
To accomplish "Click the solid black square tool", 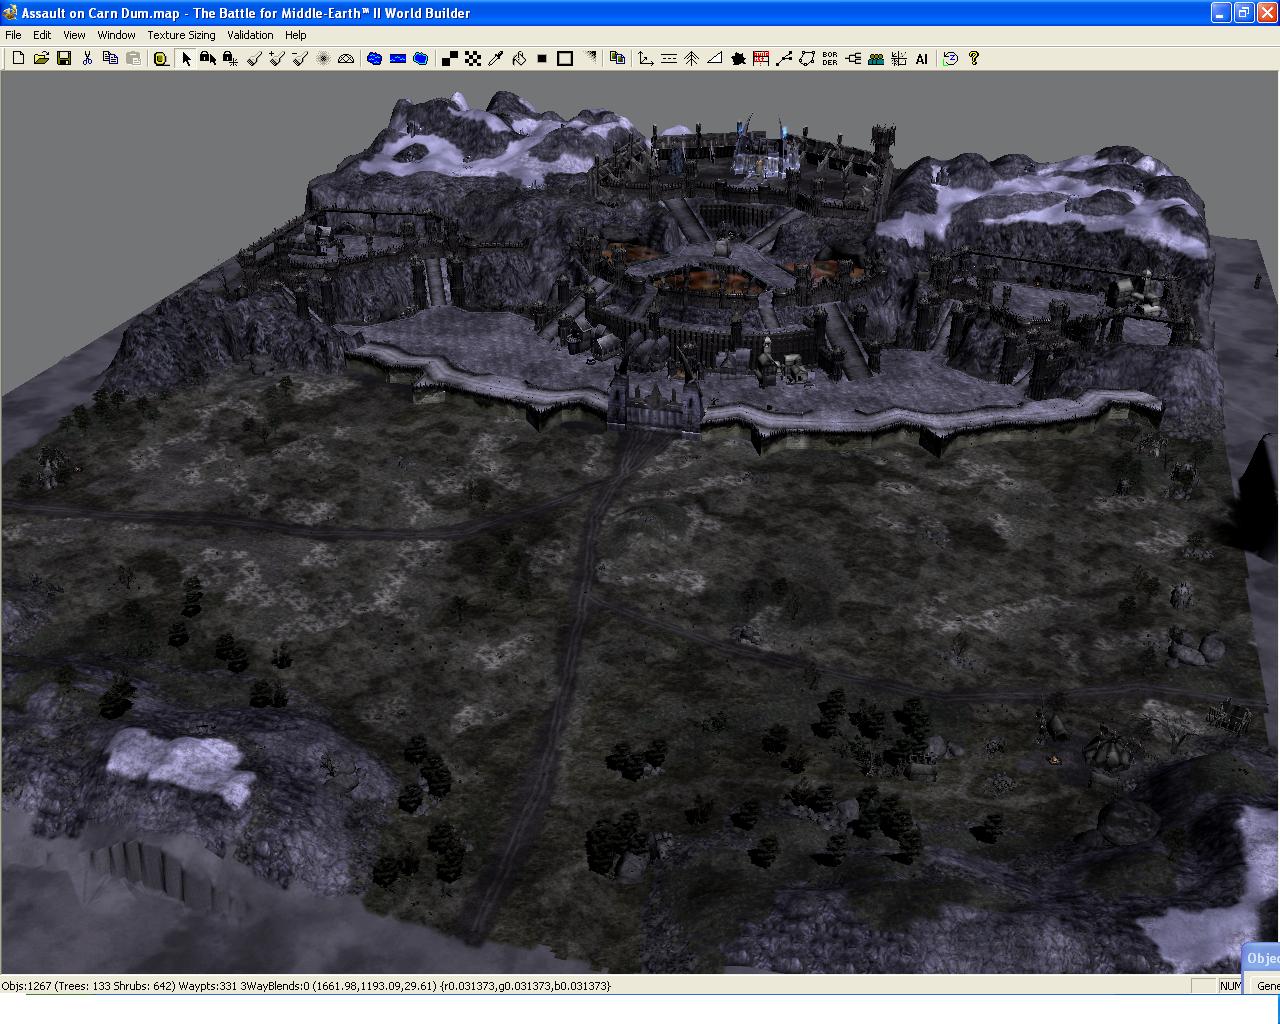I will tap(541, 59).
